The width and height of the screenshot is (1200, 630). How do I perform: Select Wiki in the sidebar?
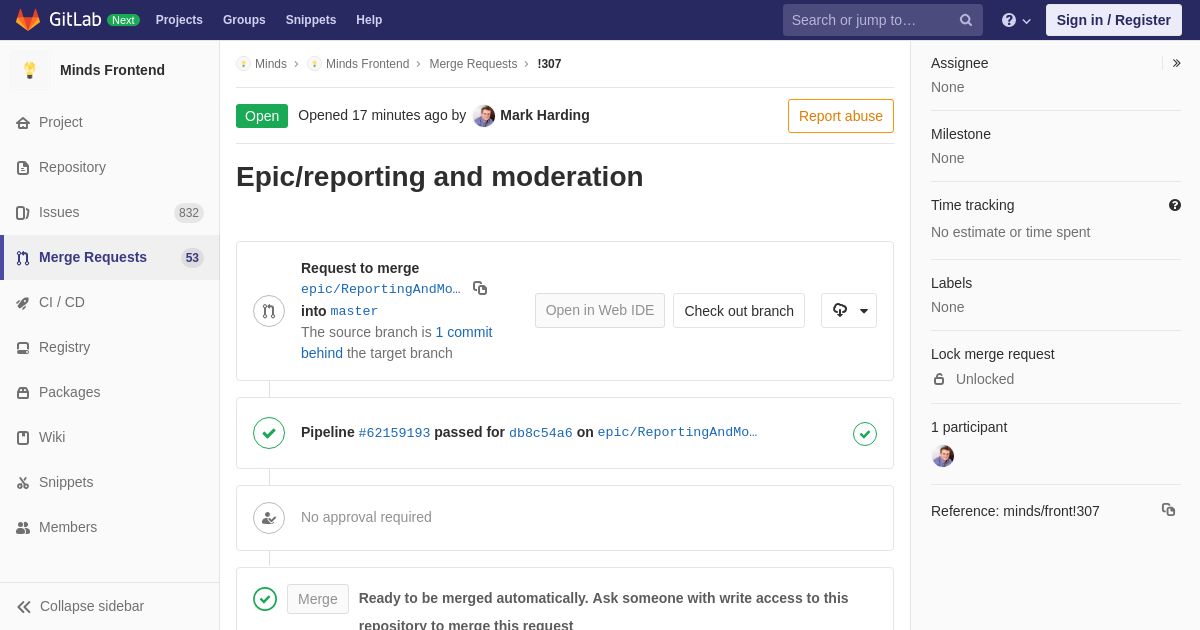(x=110, y=438)
